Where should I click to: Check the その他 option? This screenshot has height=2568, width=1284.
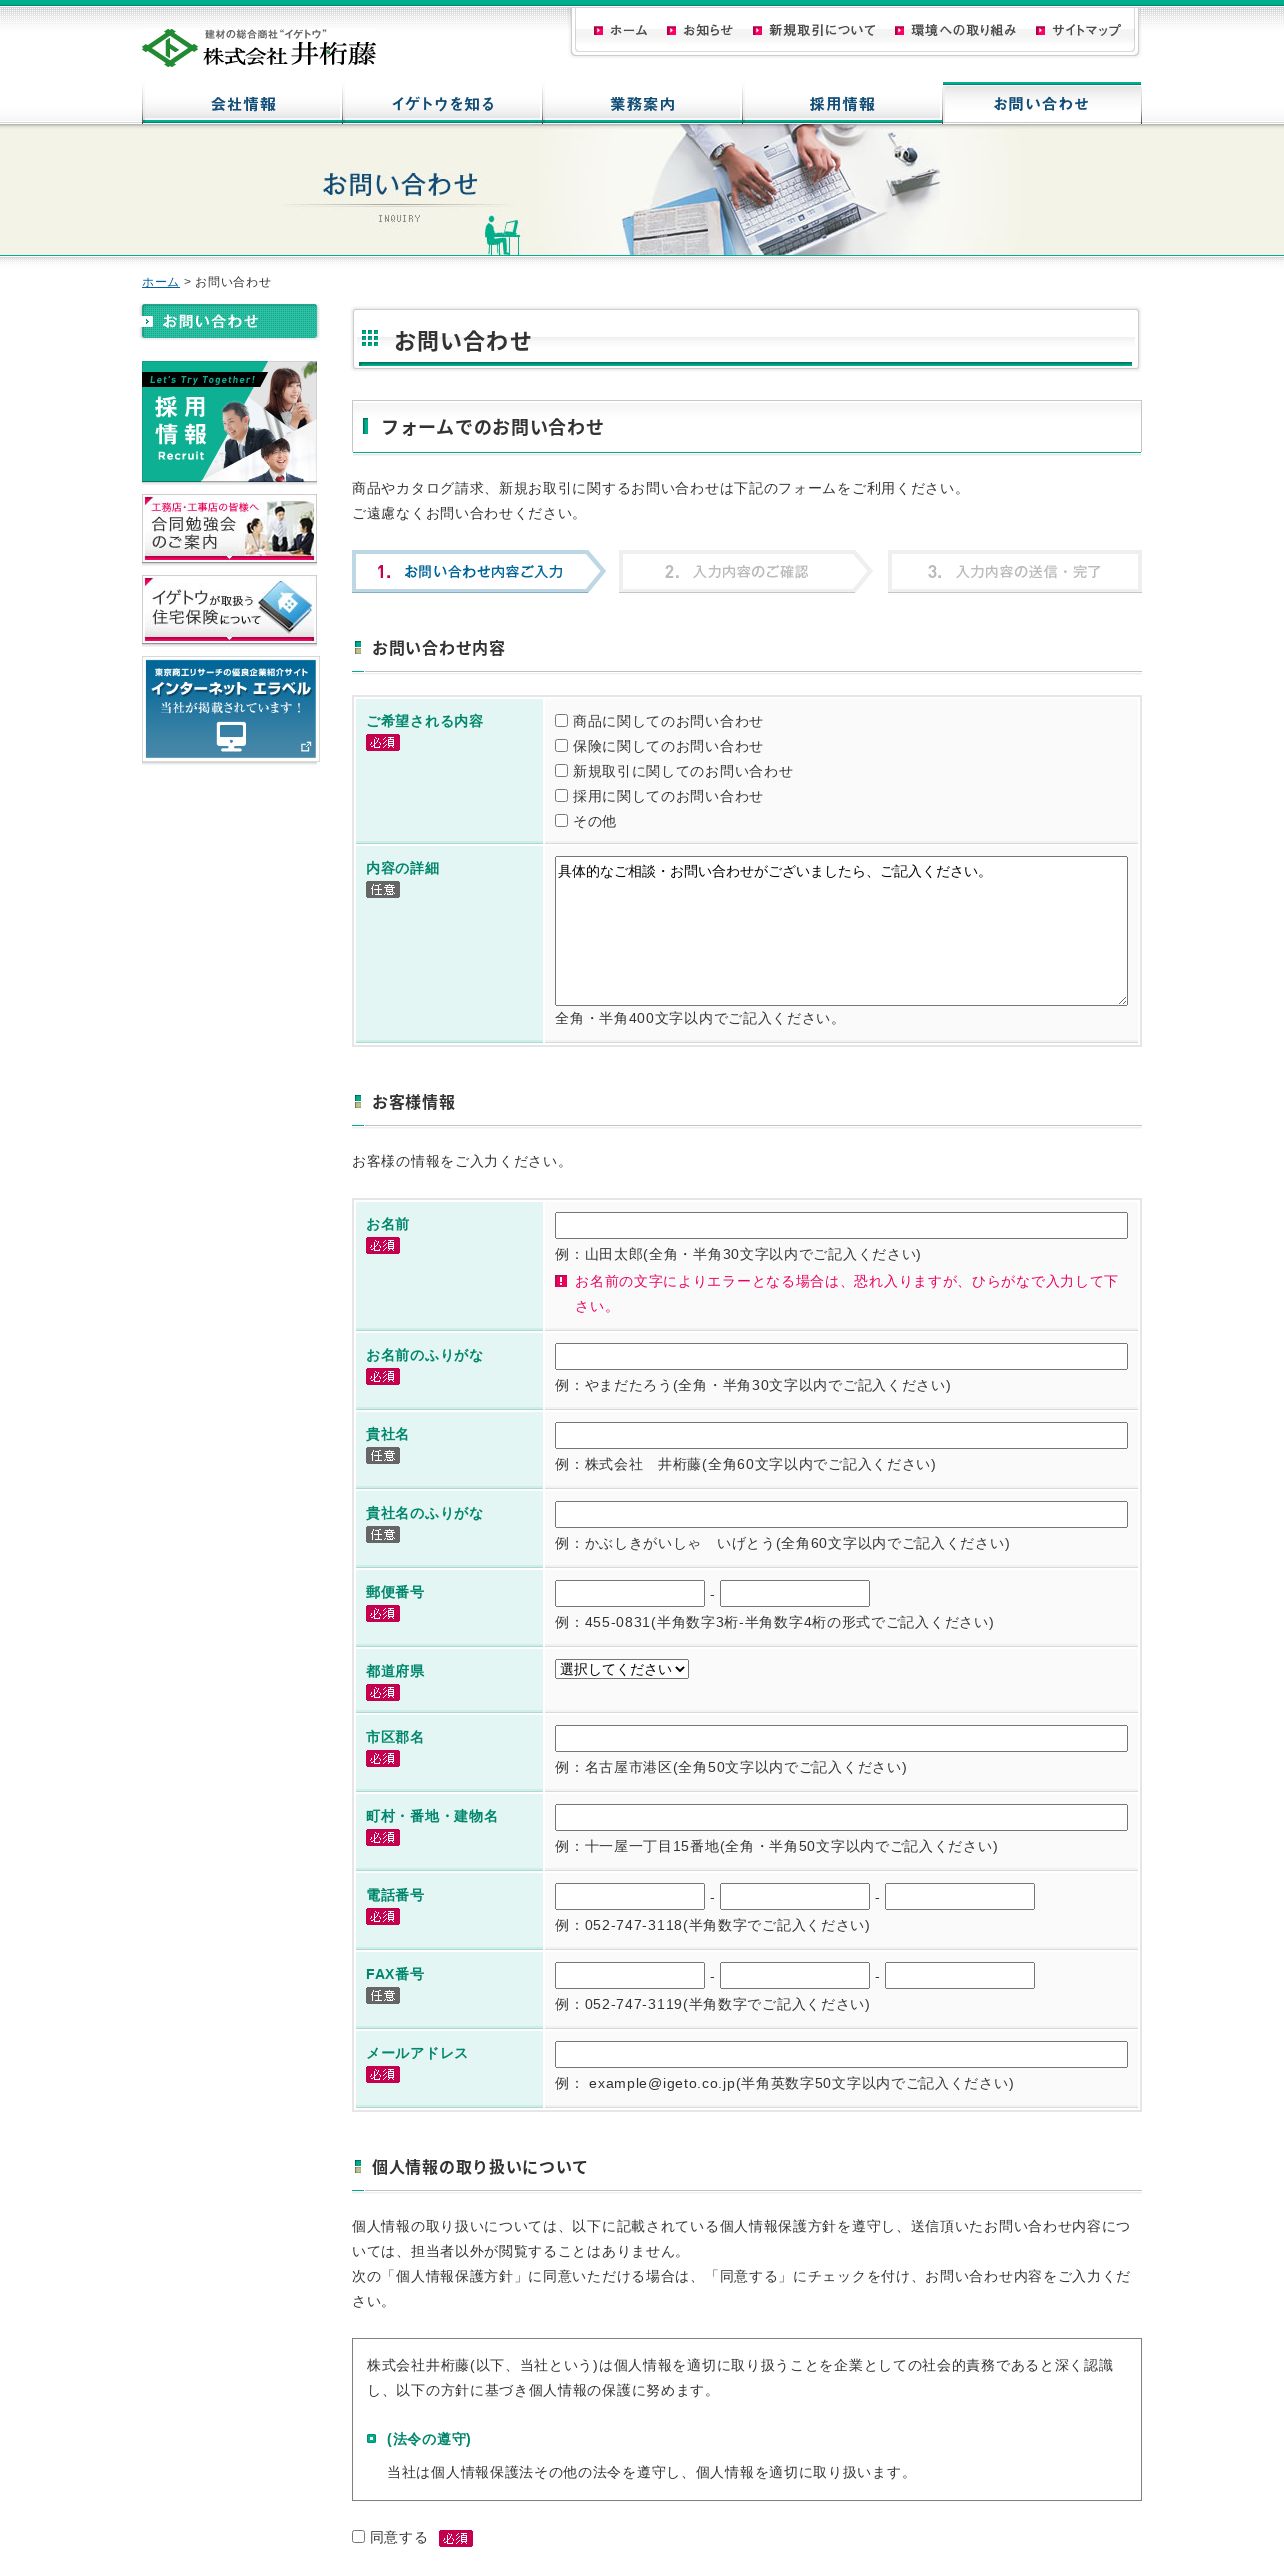561,821
